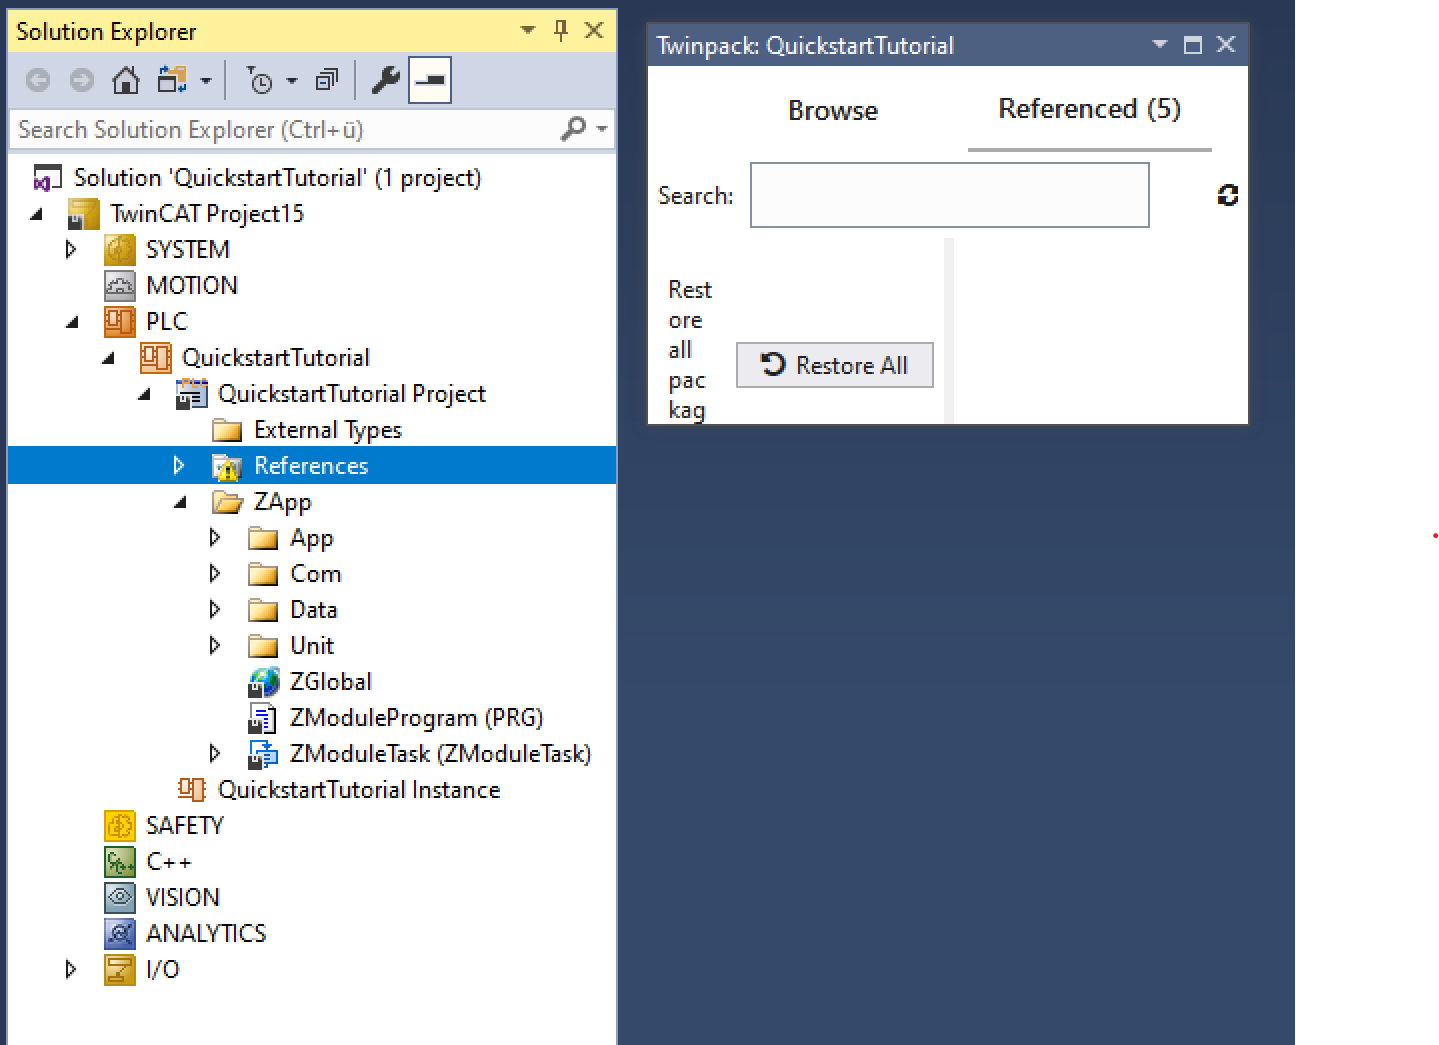Maximize the Twinpack window
1439x1045 pixels.
click(1192, 44)
